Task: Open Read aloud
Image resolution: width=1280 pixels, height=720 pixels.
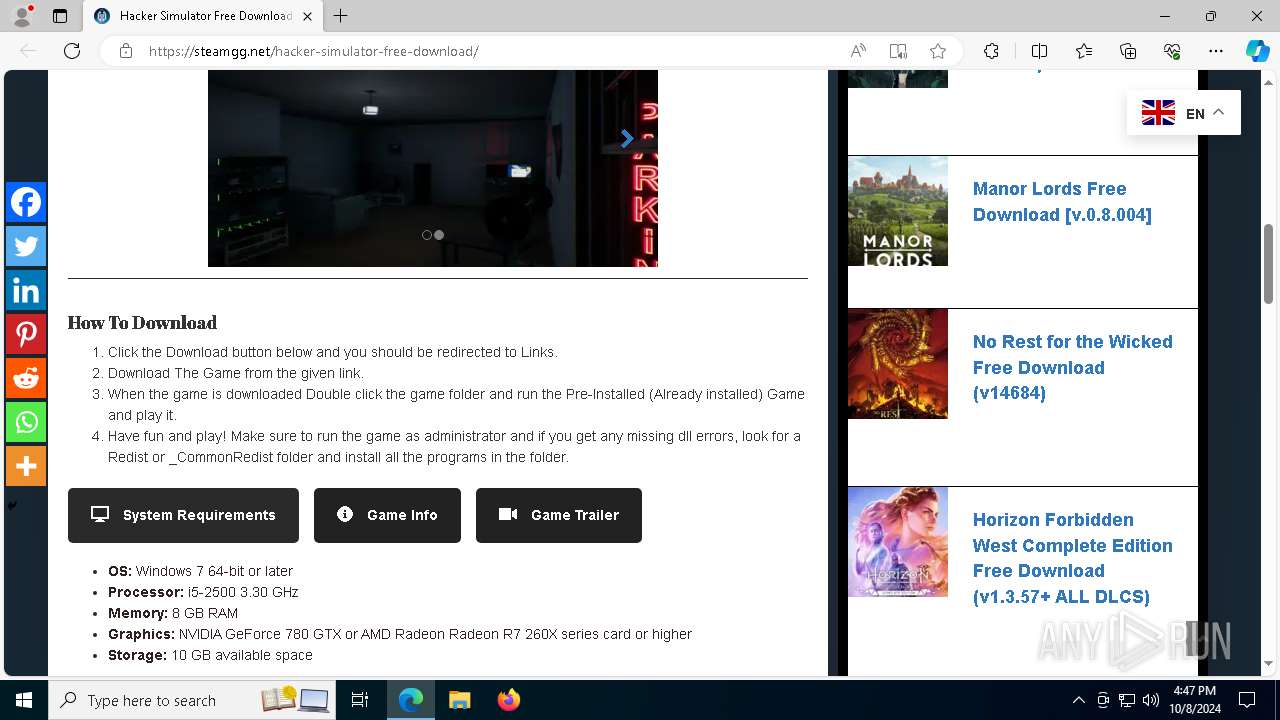Action: click(x=858, y=51)
